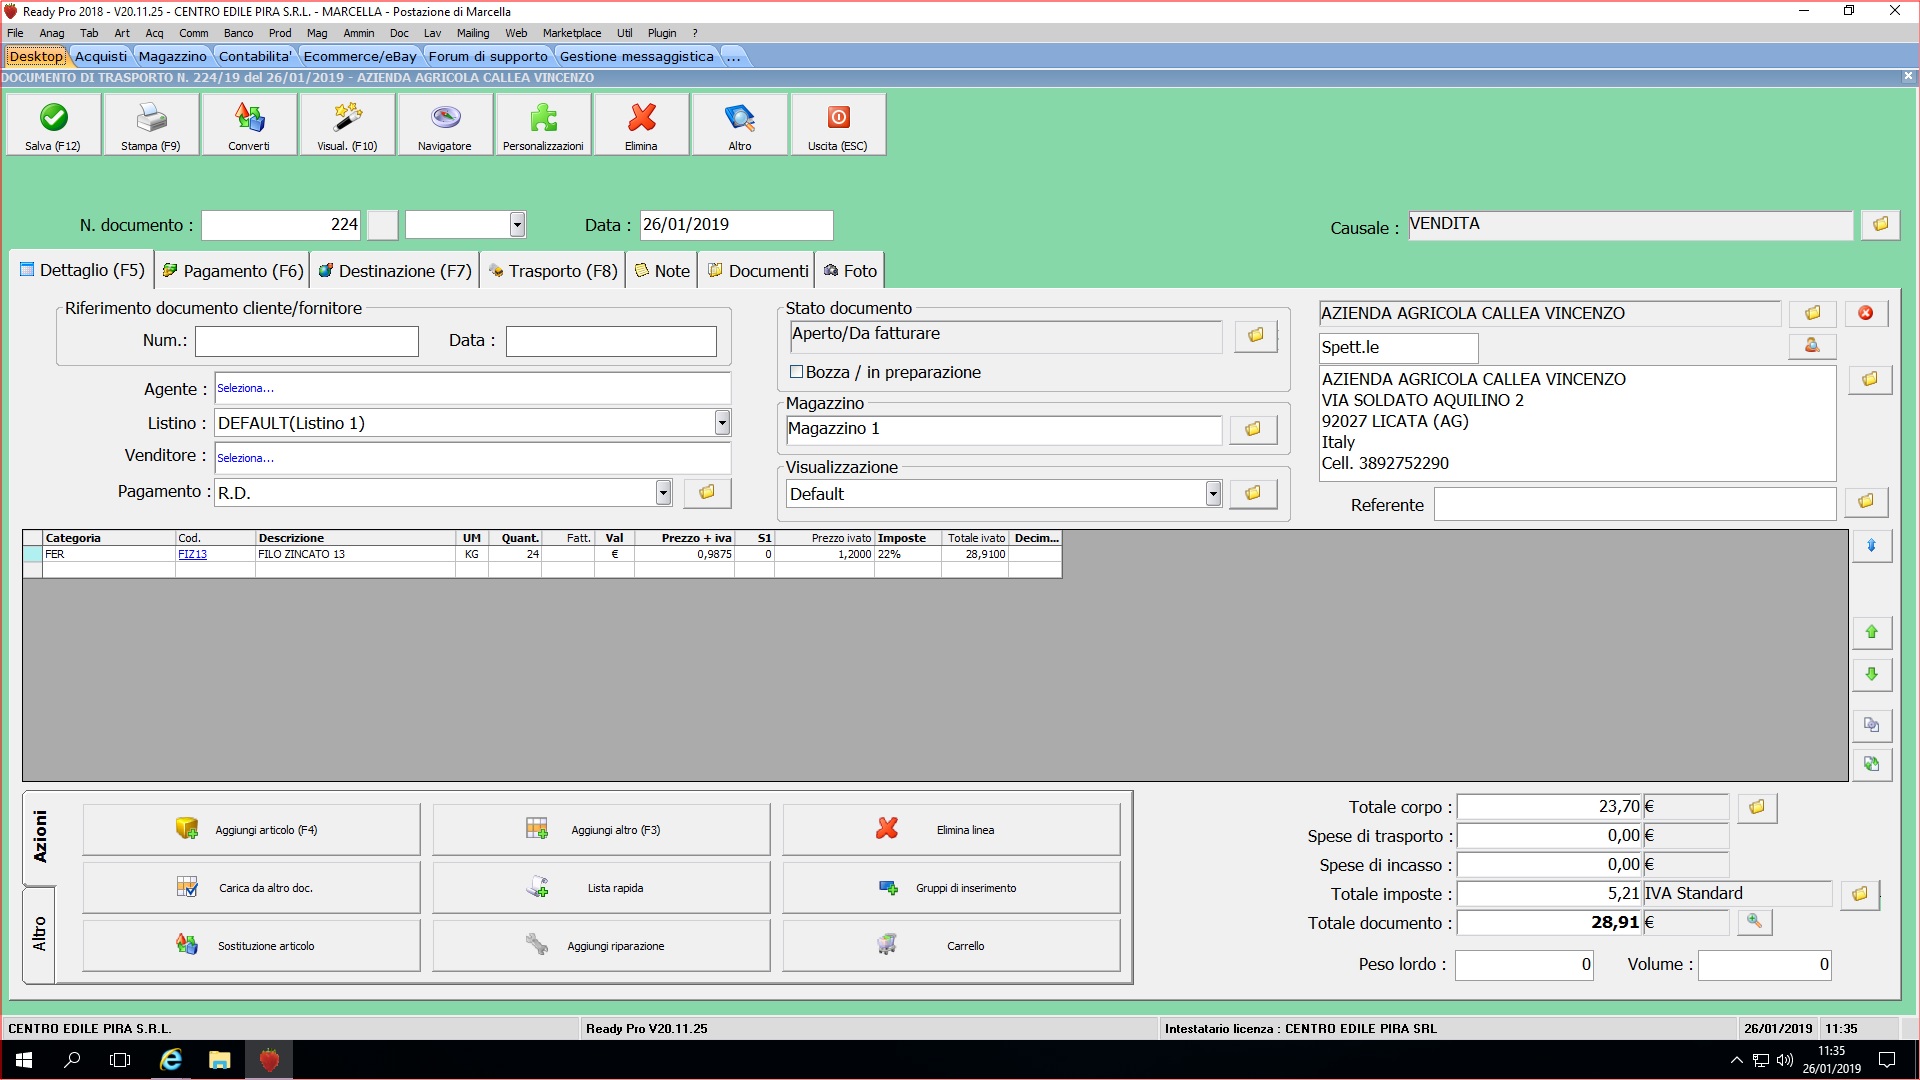Image resolution: width=1920 pixels, height=1080 pixels.
Task: Click the Salva (F12) green checkmark icon
Action: pyautogui.click(x=53, y=118)
